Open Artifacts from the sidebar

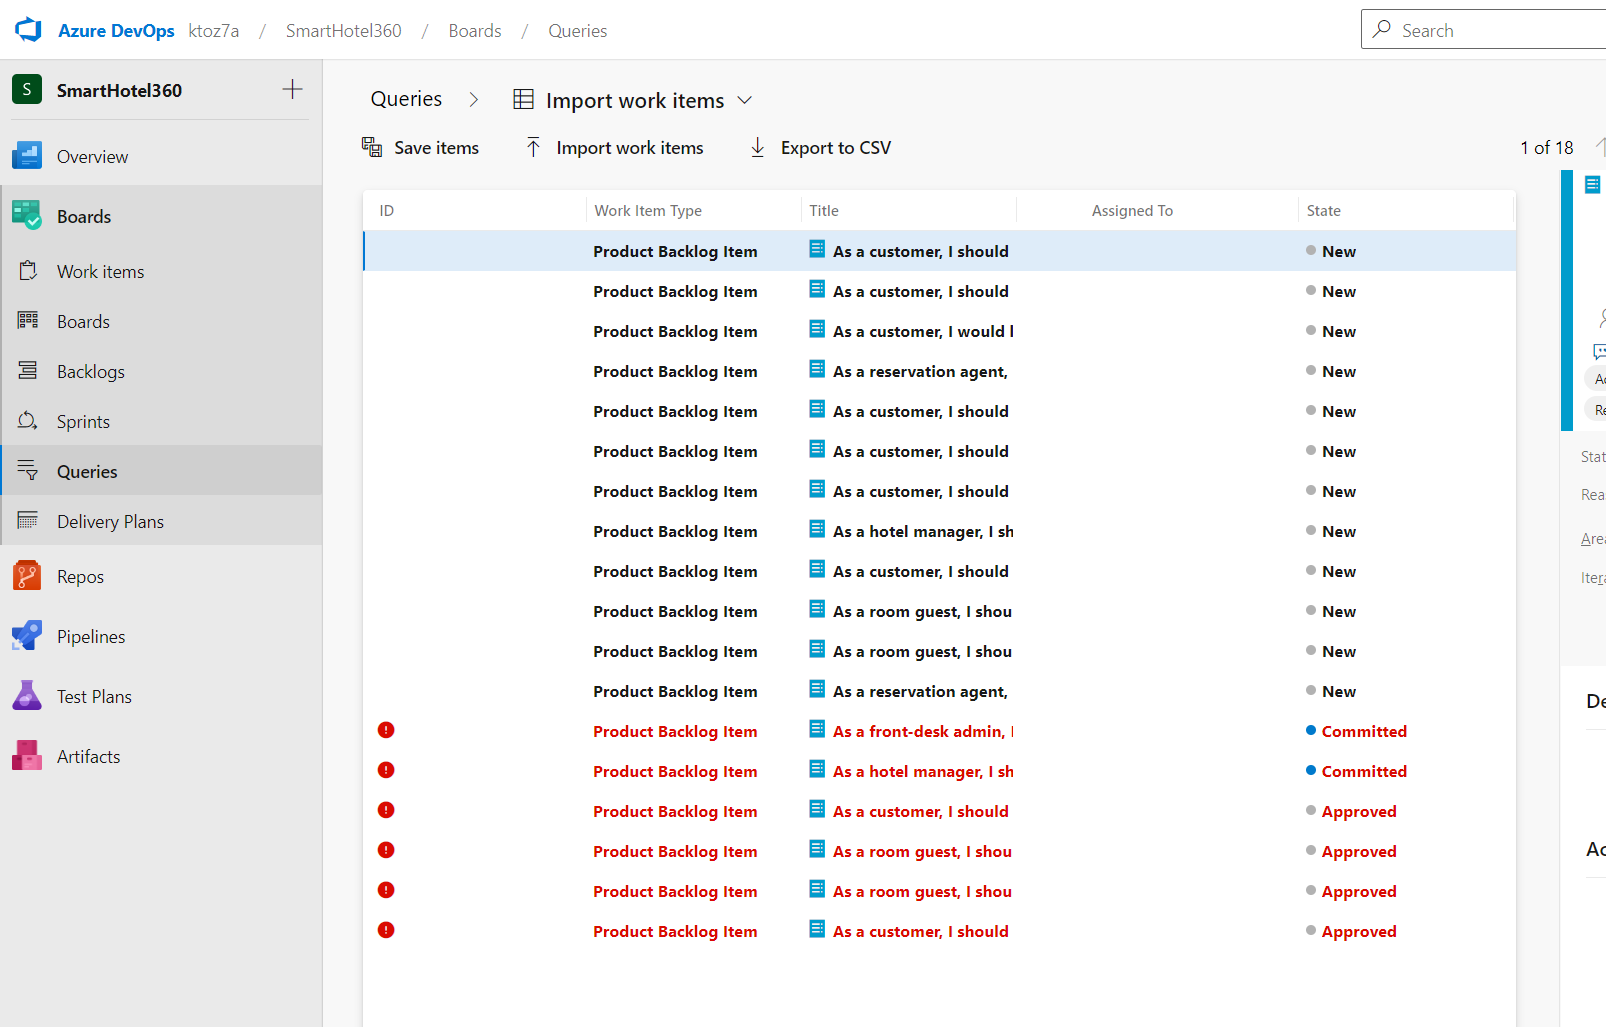pos(88,756)
